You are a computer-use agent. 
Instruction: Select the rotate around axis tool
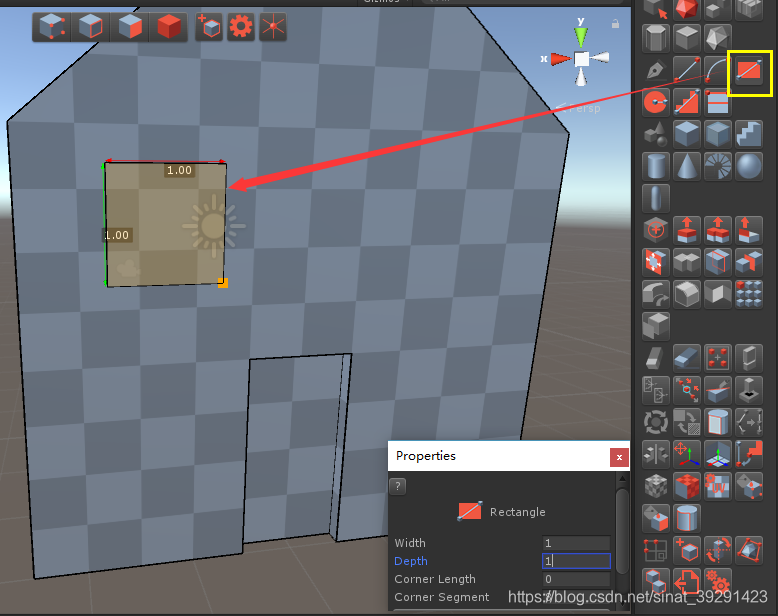pos(717,550)
